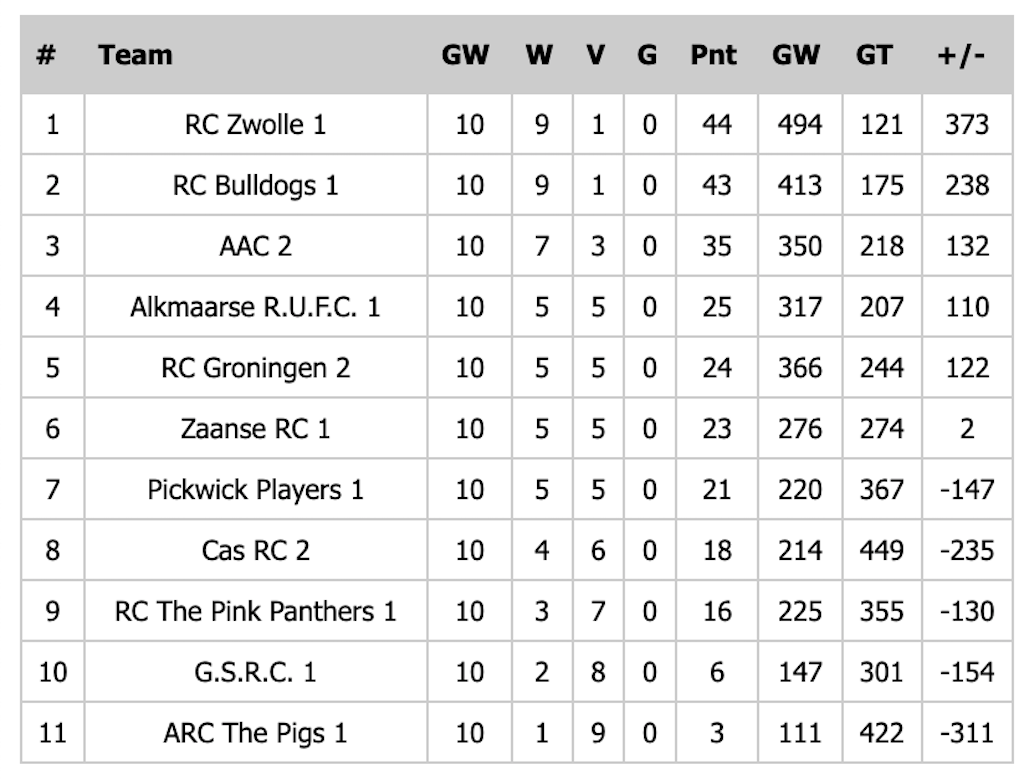Viewport: 1024px width, 780px height.
Task: Click the # rank column header
Action: pos(45,55)
